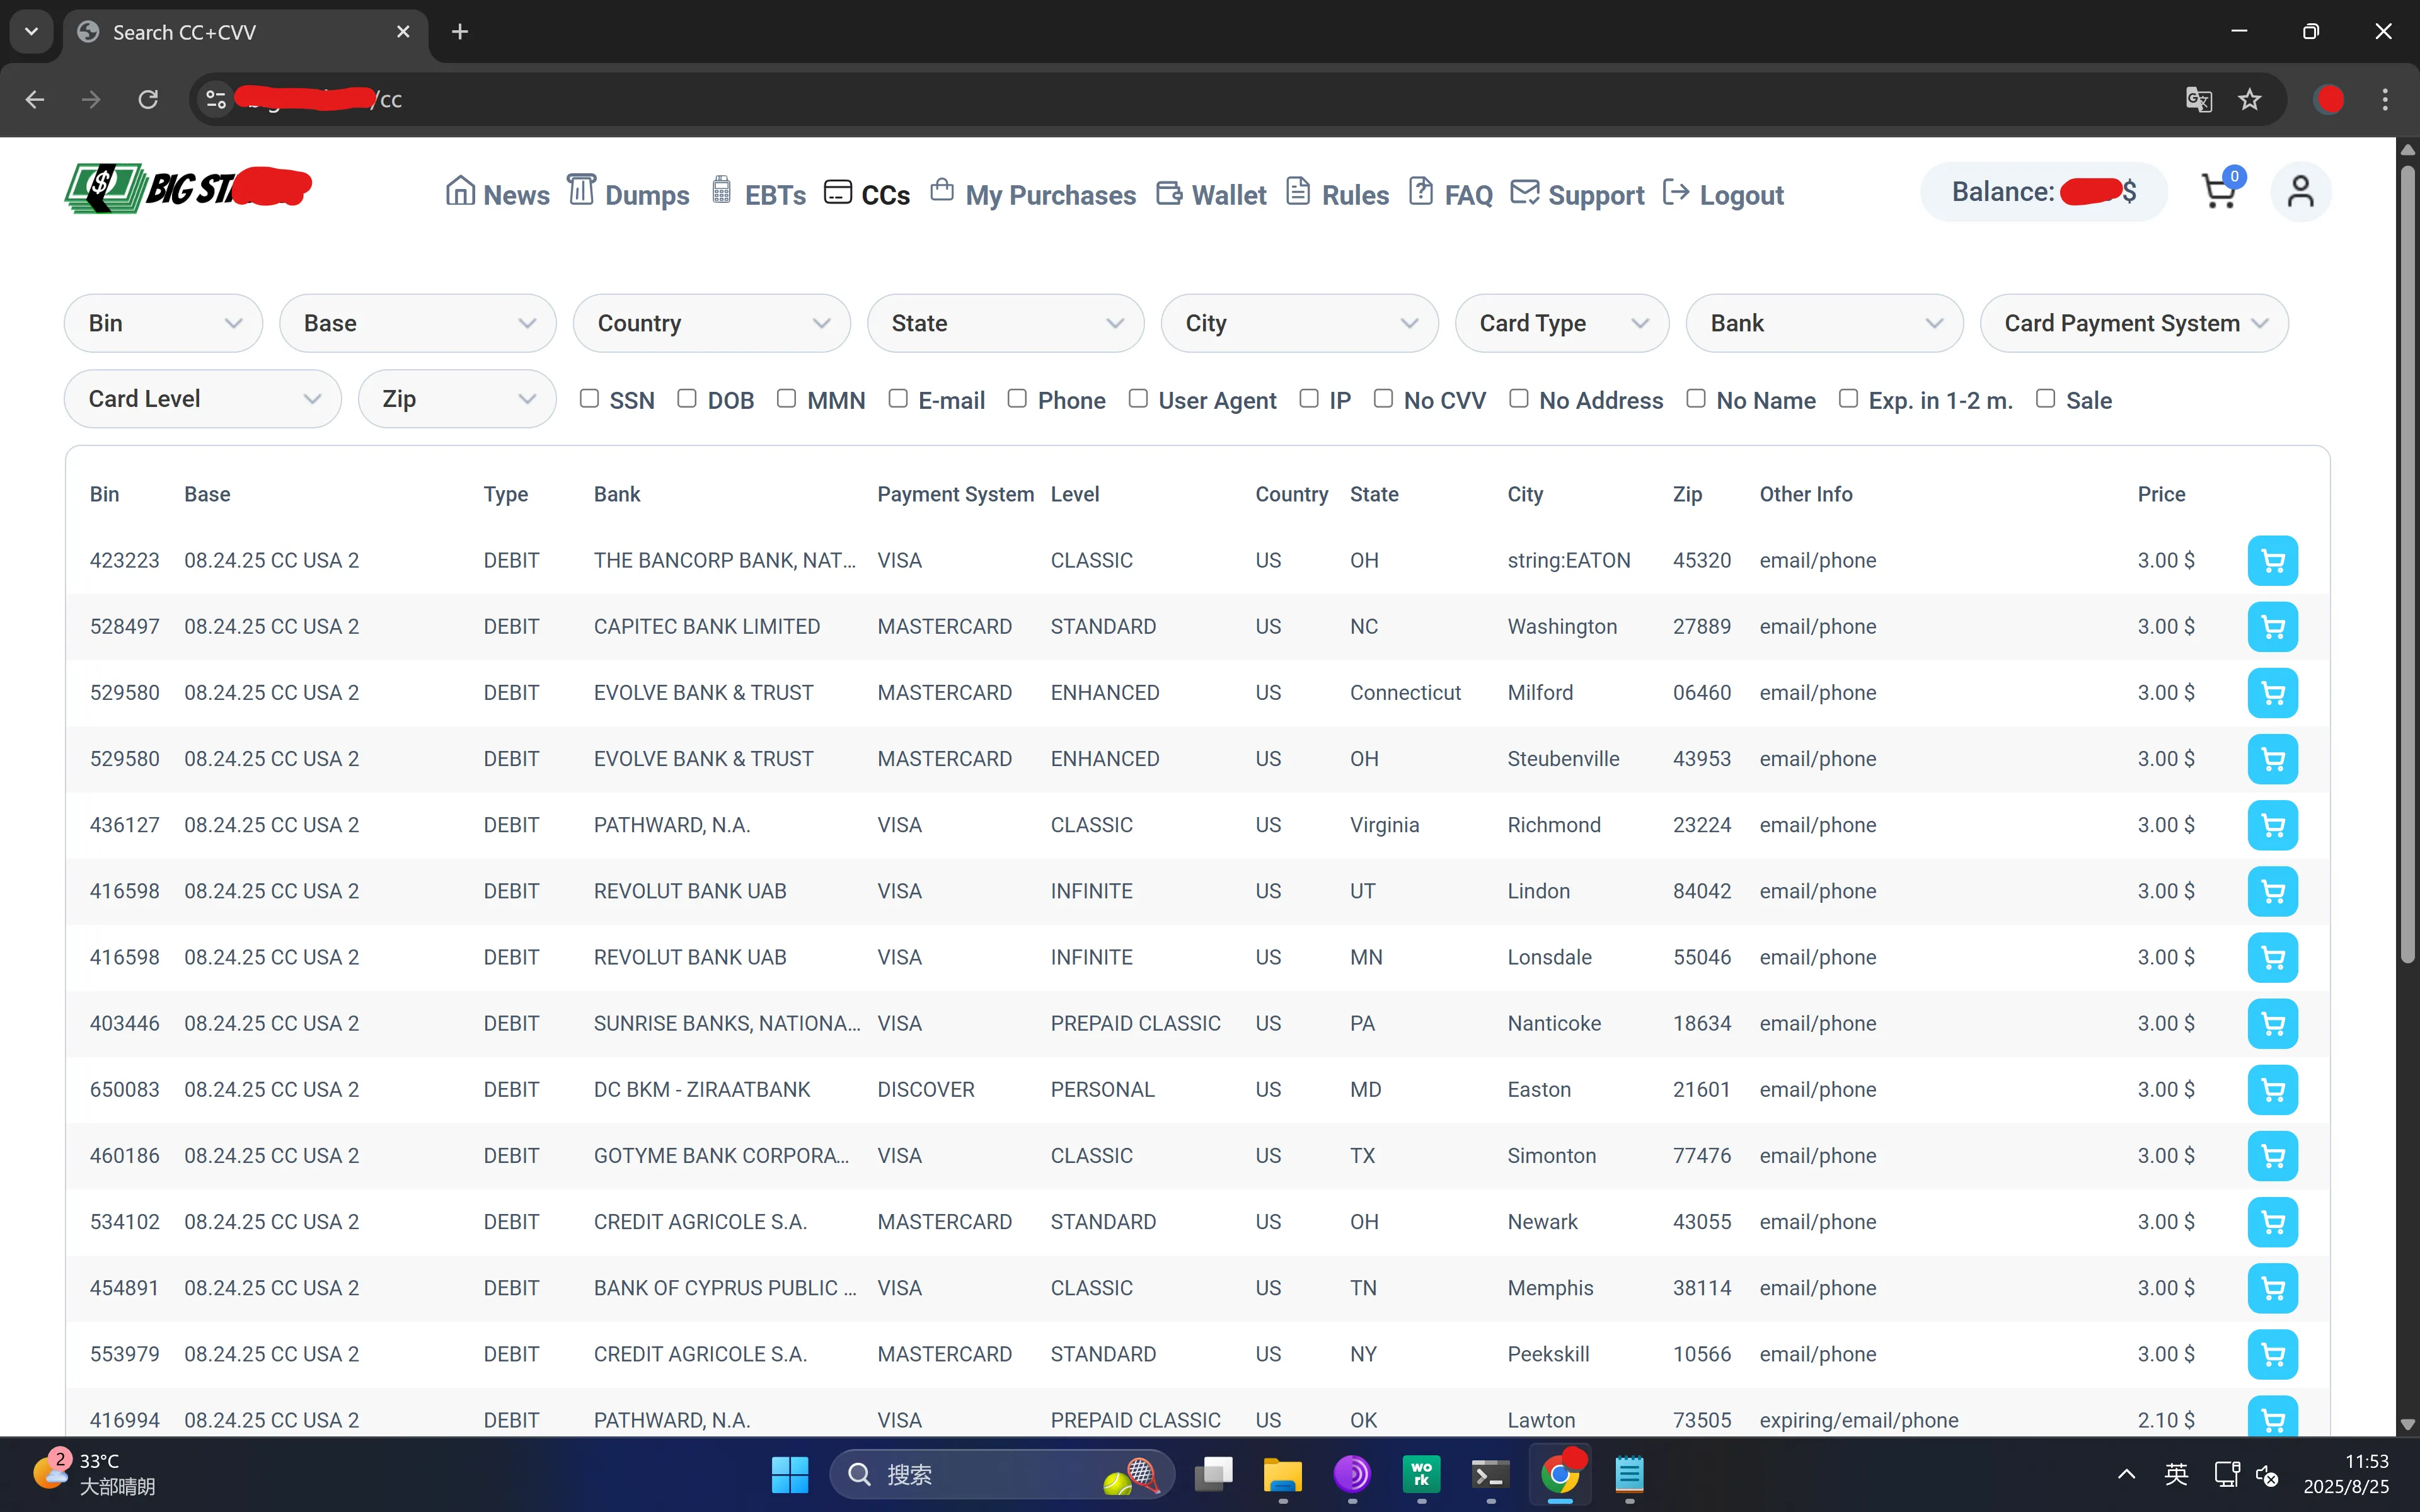
Task: Open the browser tab search dropdown arrow
Action: (31, 31)
